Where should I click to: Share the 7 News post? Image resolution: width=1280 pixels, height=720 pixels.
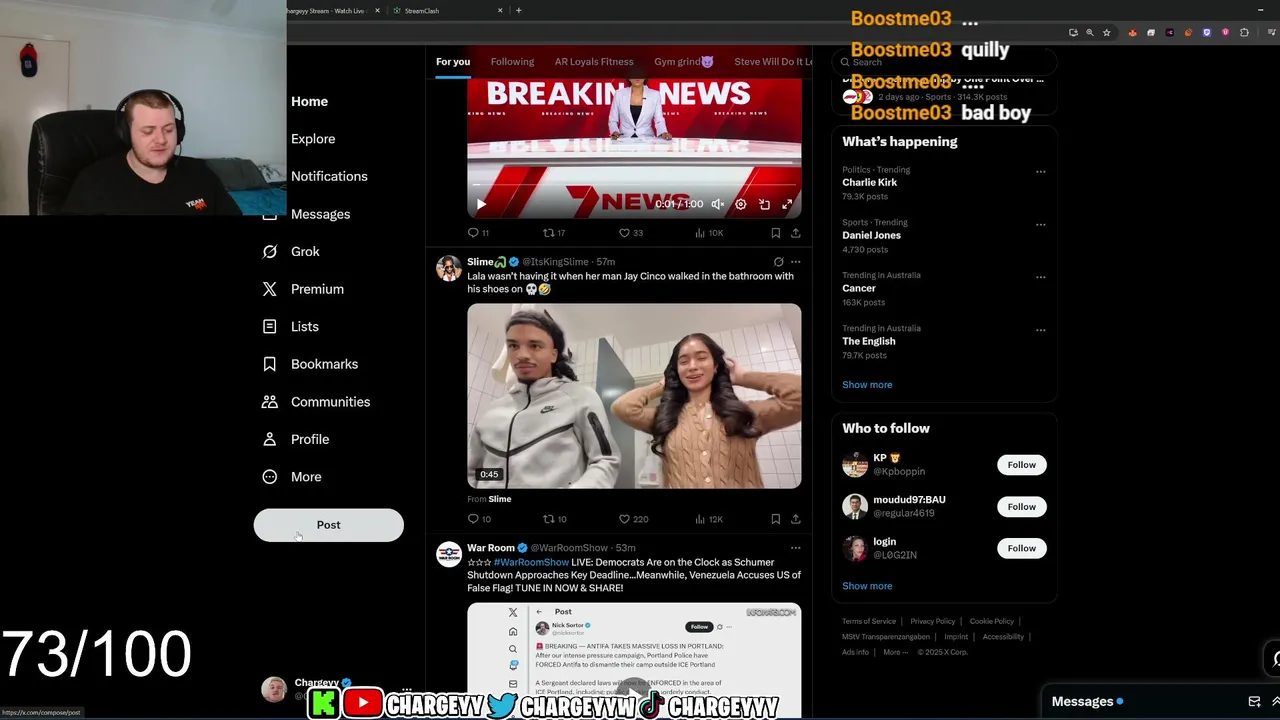pyautogui.click(x=795, y=233)
